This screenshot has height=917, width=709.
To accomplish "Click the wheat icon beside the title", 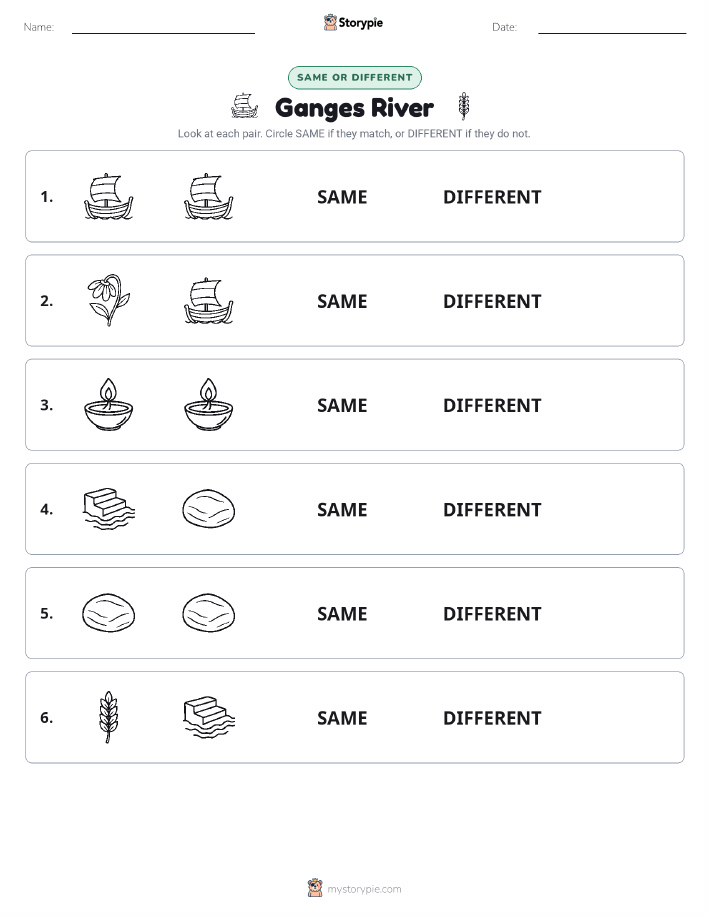I will [463, 106].
